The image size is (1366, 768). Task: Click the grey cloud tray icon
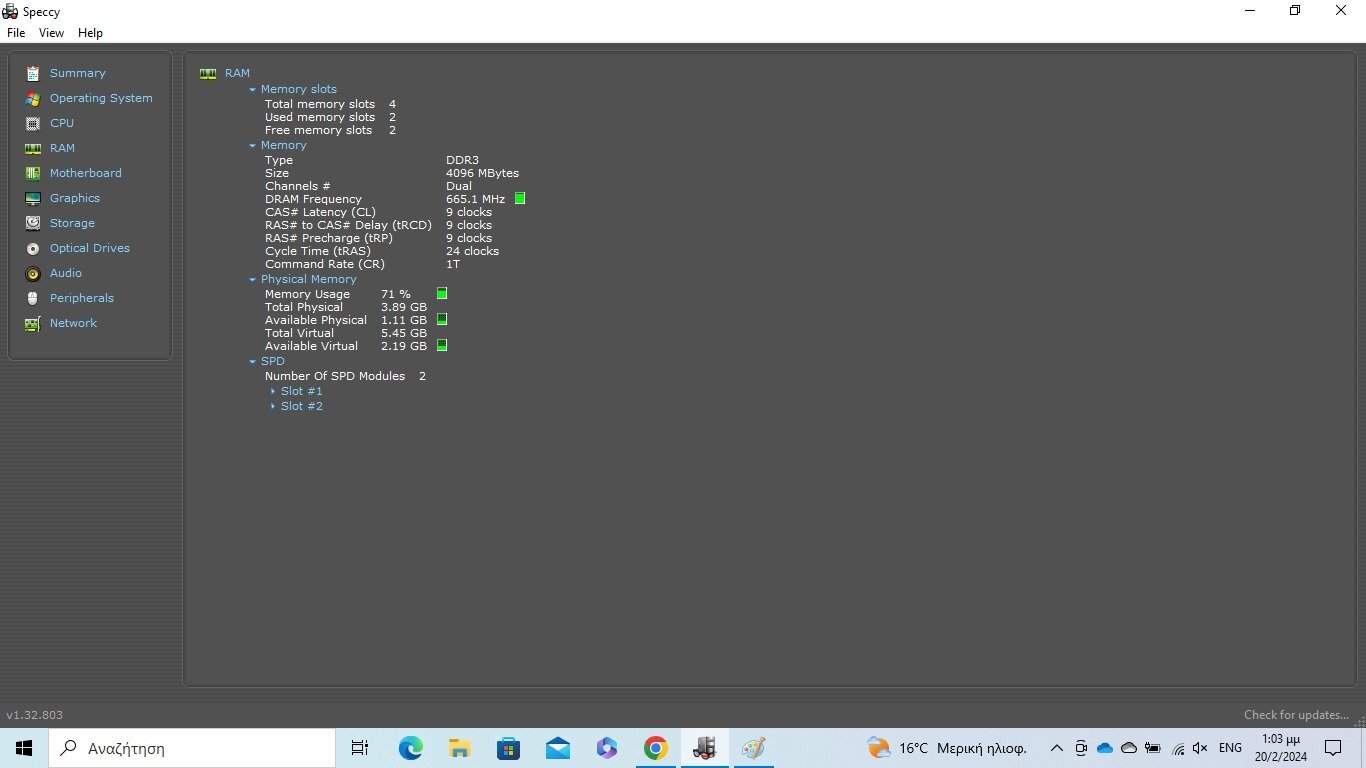[x=1129, y=748]
